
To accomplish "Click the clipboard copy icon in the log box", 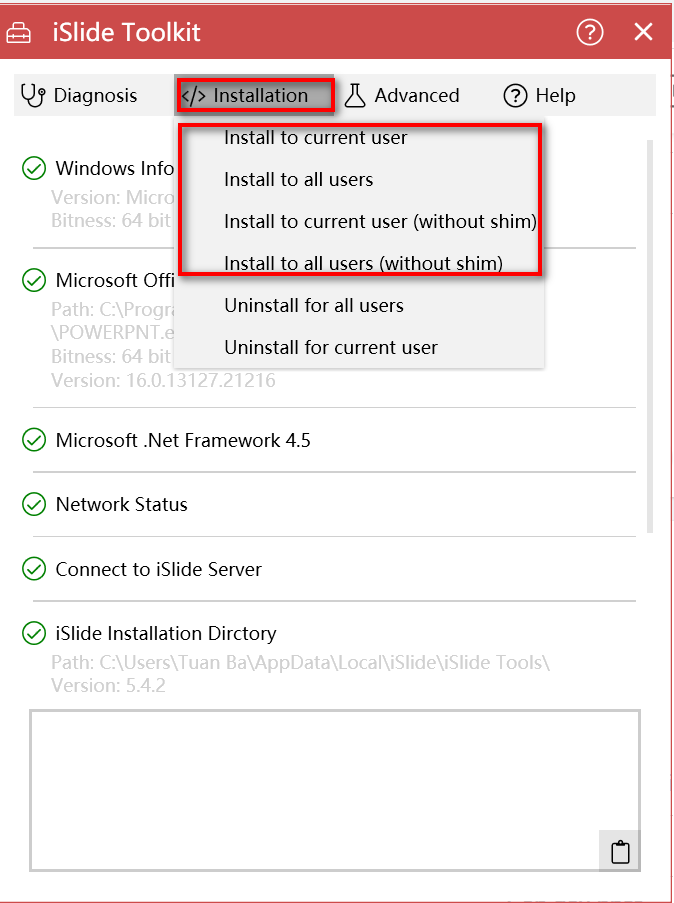I will point(620,852).
